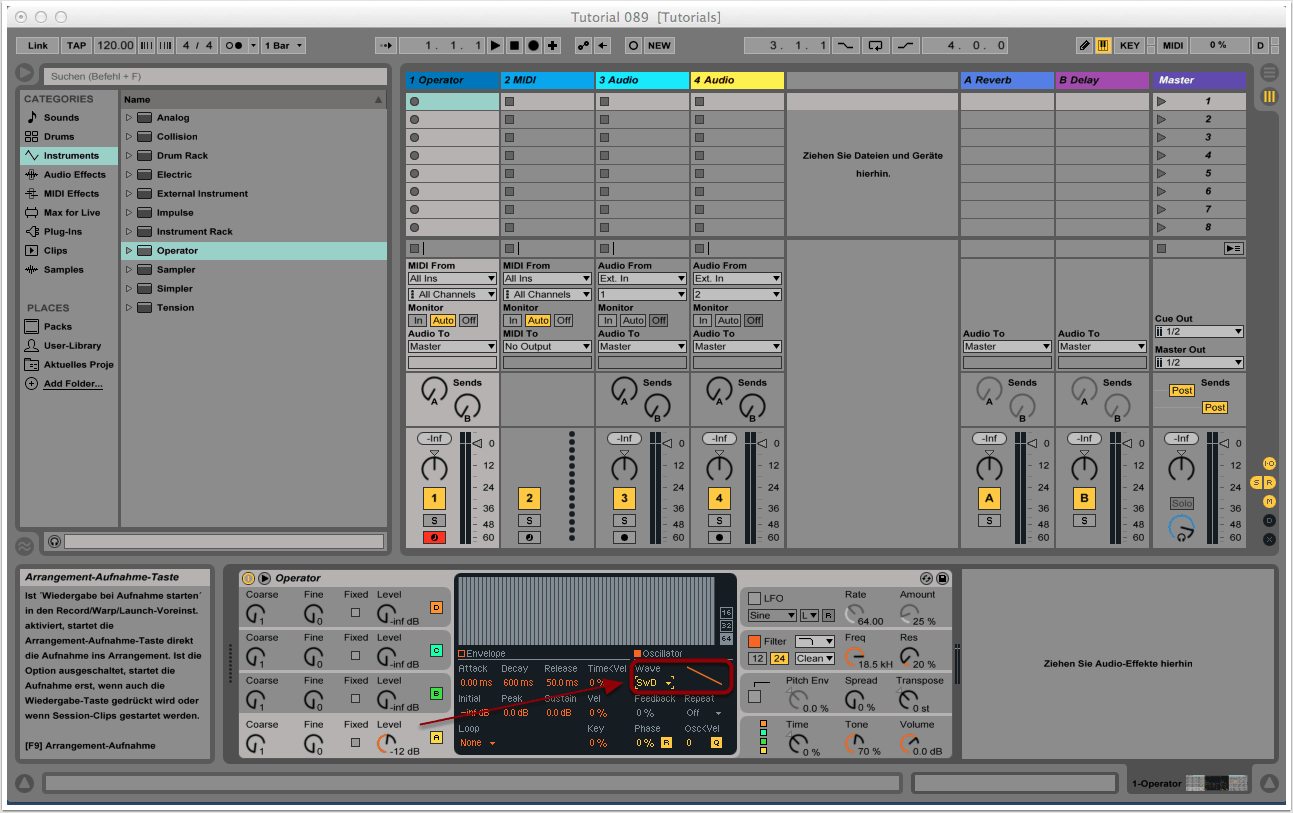Toggle draw mode pencil icon

tap(1085, 45)
